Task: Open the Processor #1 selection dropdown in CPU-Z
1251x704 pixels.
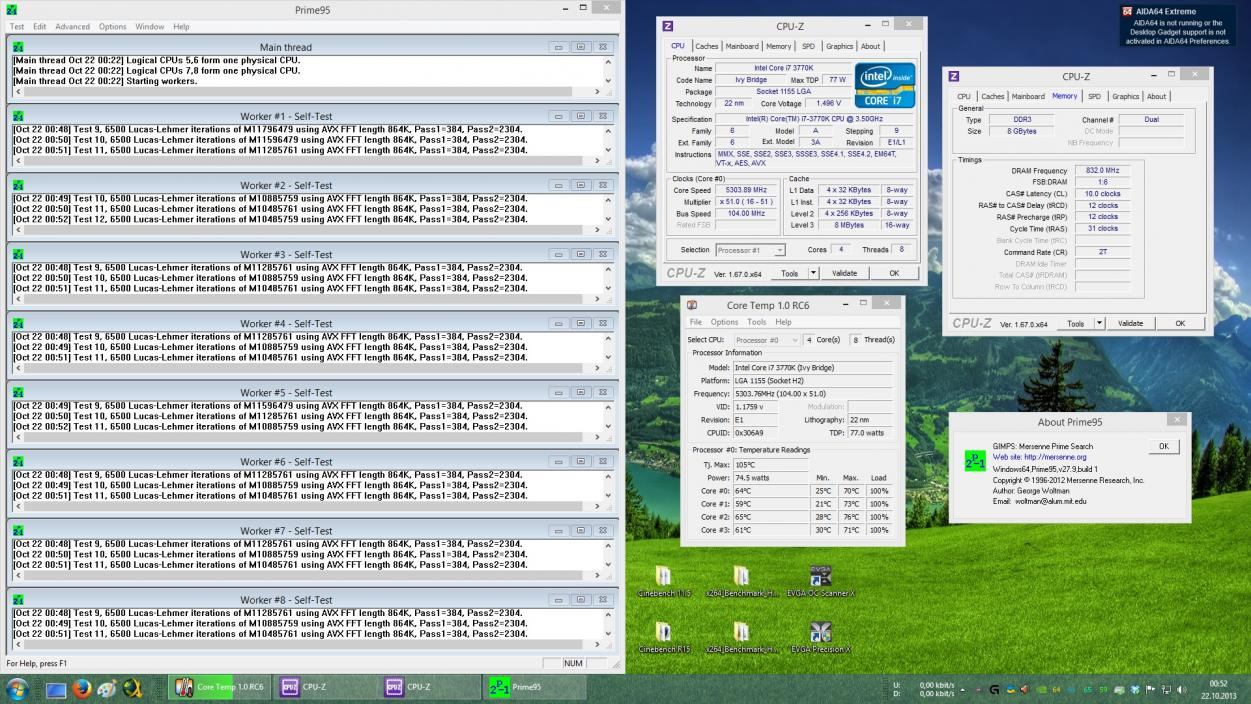Action: [750, 250]
